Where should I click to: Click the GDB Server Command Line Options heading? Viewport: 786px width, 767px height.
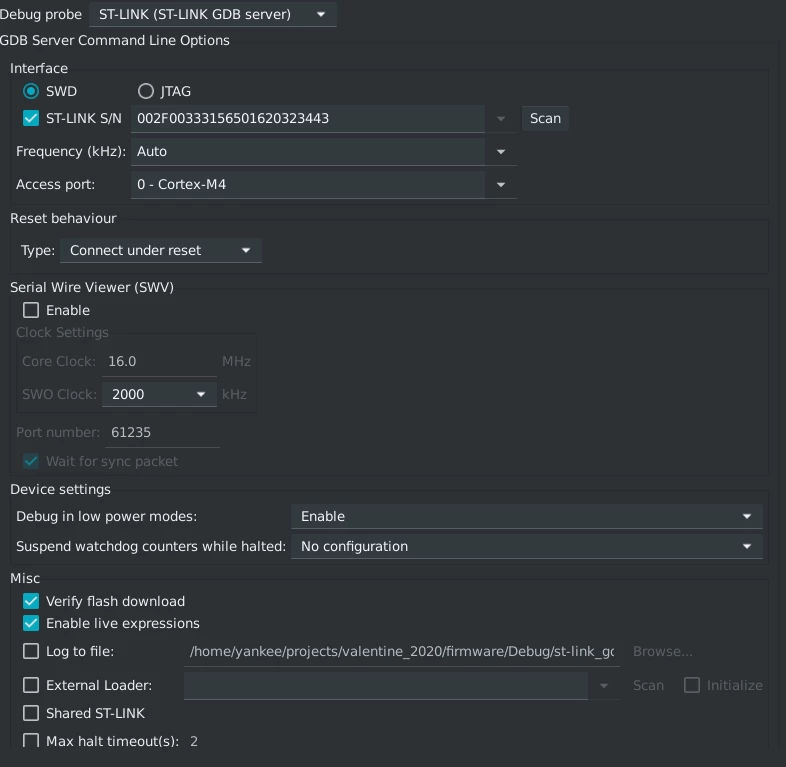tap(115, 41)
